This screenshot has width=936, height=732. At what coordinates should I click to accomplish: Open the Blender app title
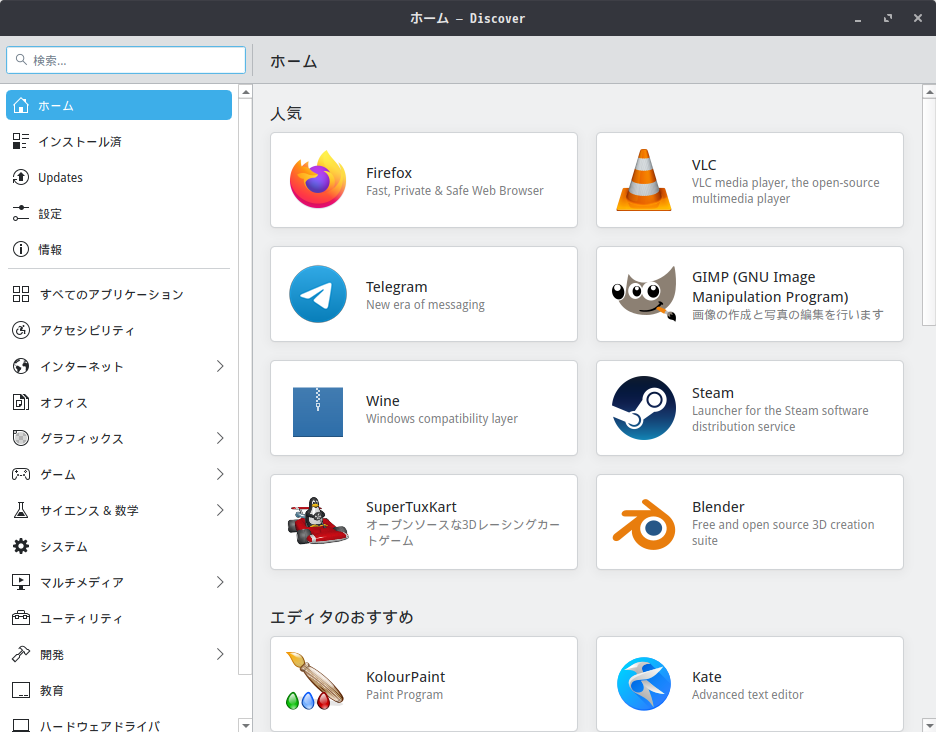(x=718, y=507)
